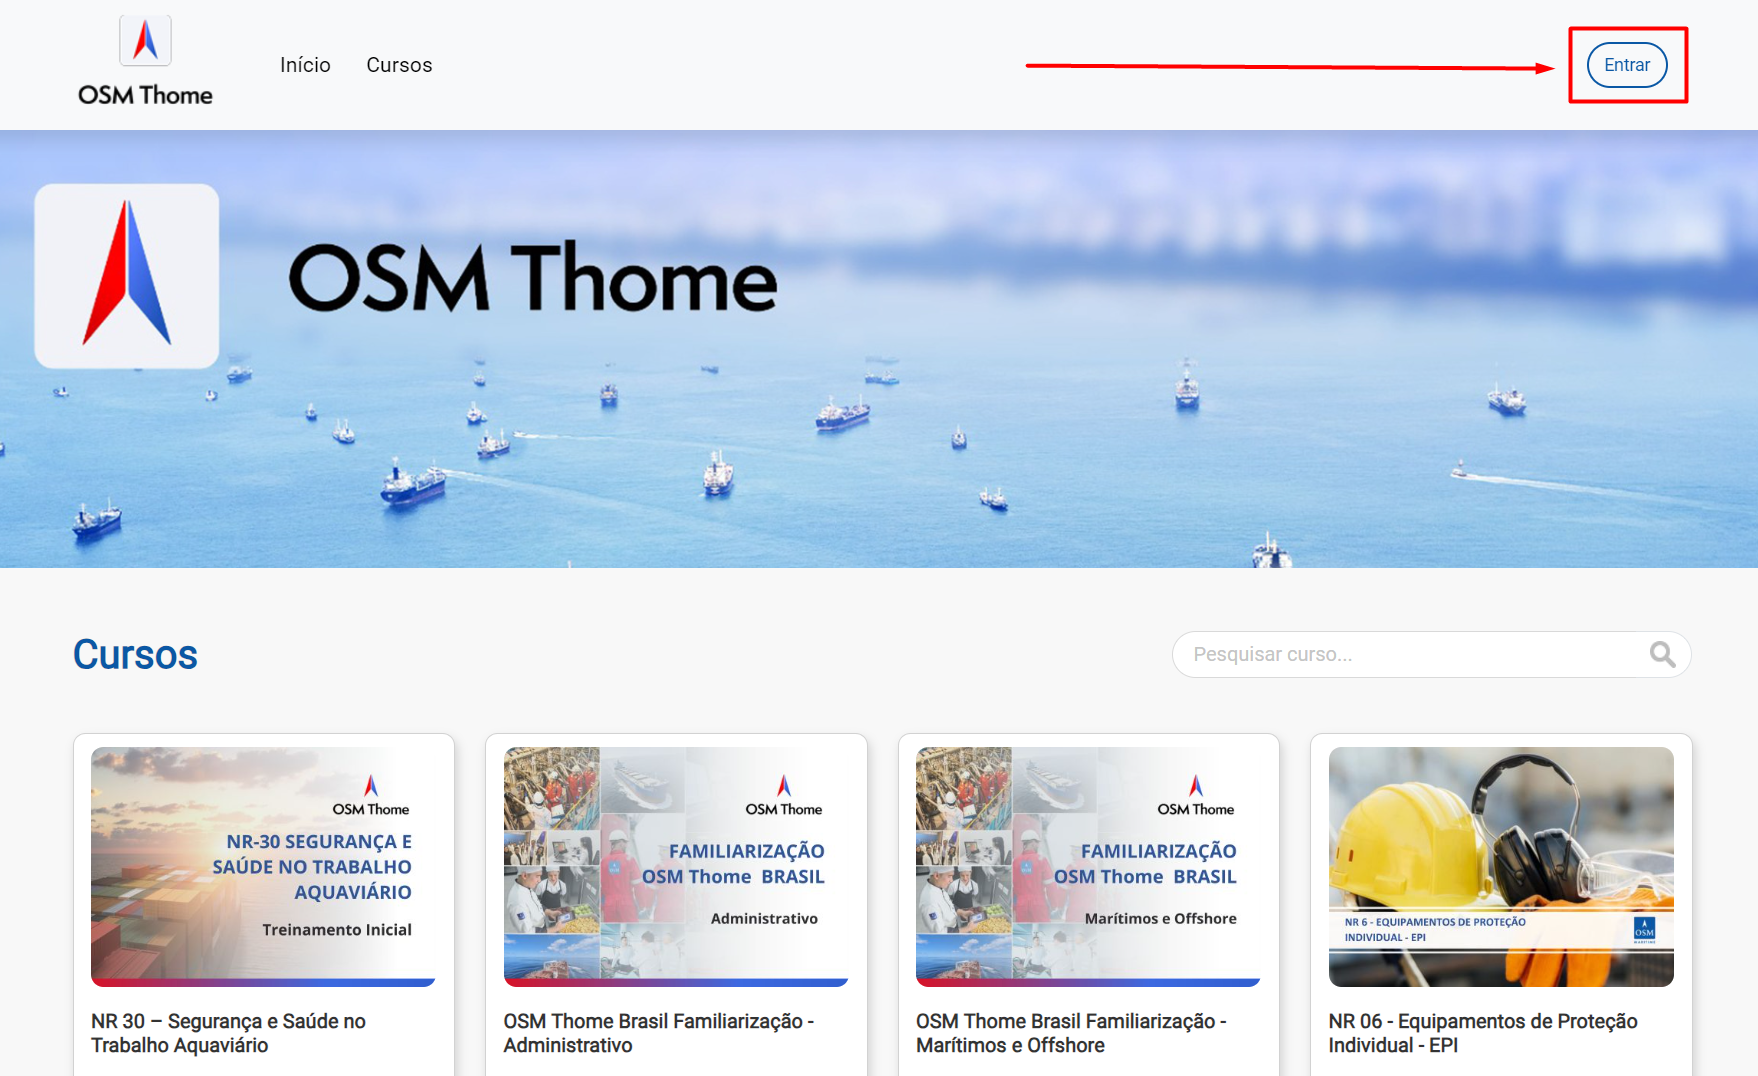Click the large OSM Thome banner logo icon
This screenshot has height=1076, width=1758.
[127, 276]
